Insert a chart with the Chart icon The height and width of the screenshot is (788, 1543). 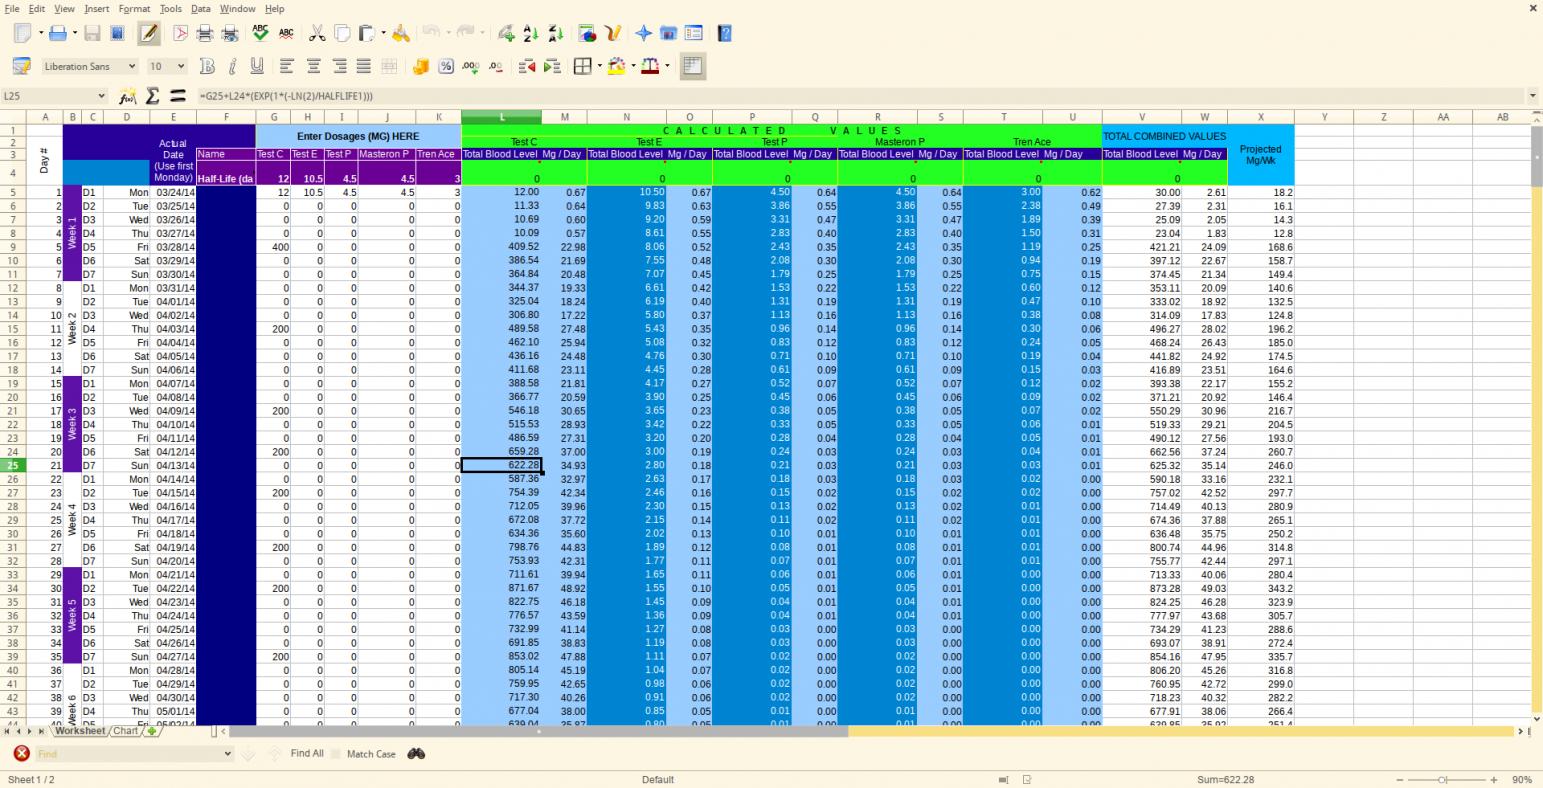pos(587,33)
